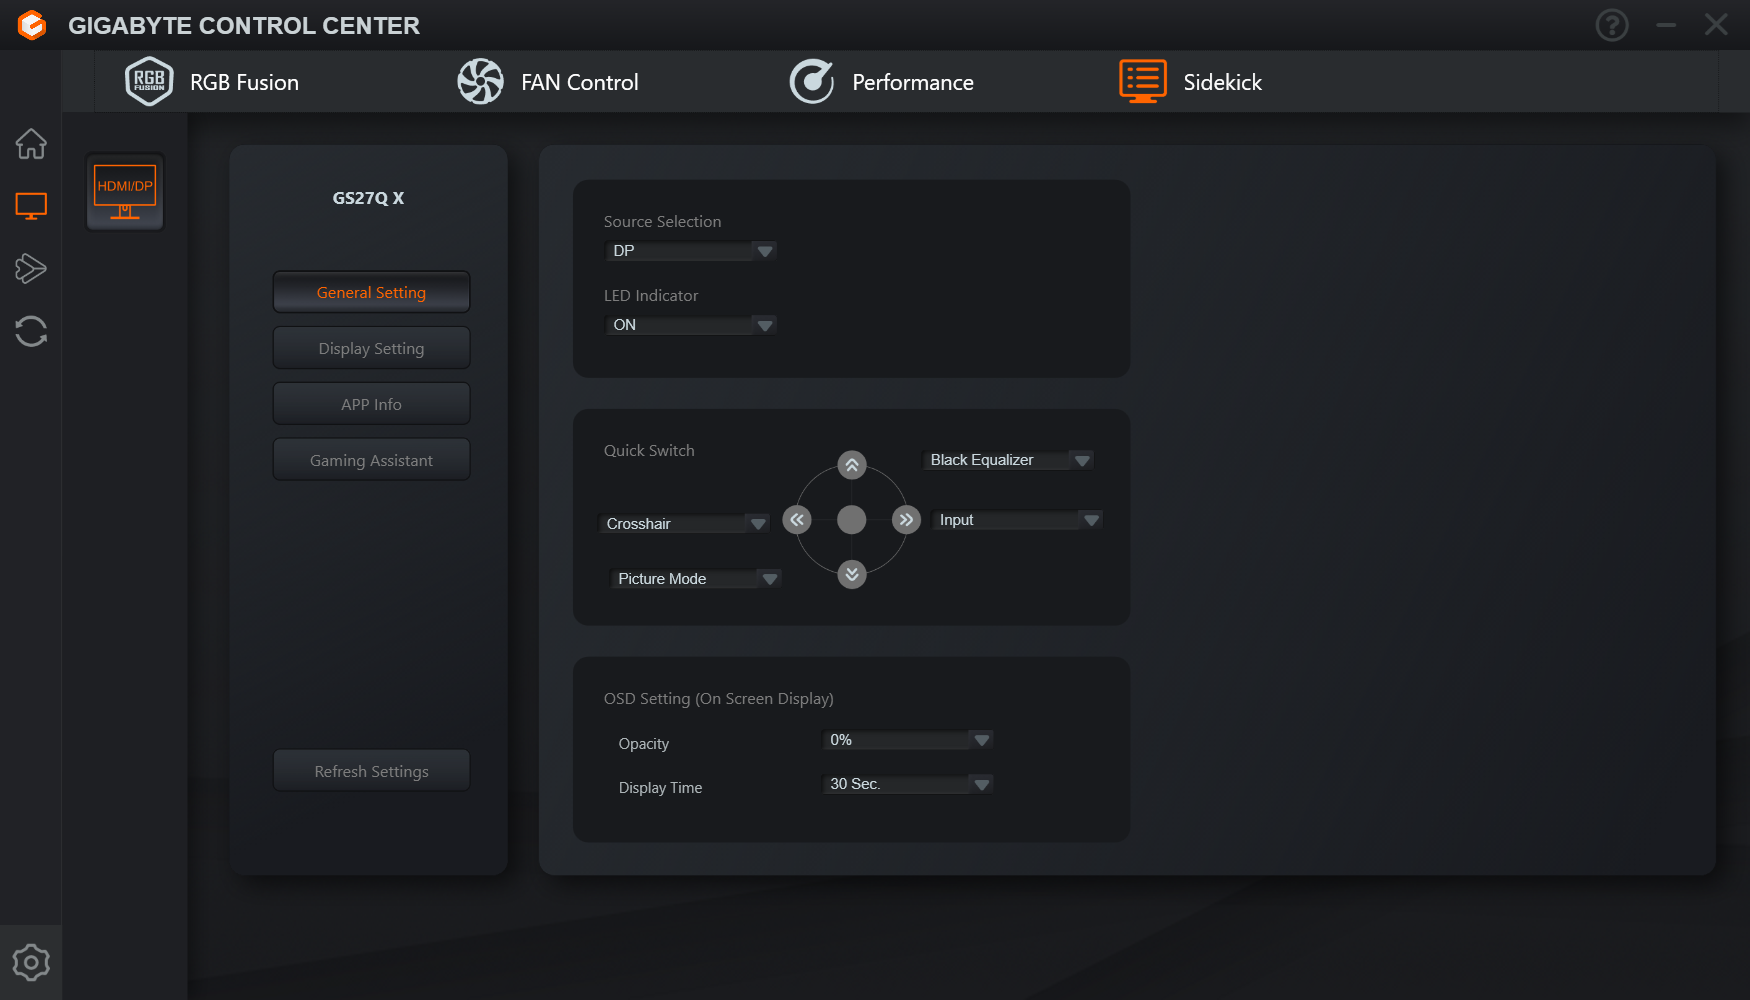
Task: Open the paper-plane sidebar icon
Action: (x=31, y=268)
